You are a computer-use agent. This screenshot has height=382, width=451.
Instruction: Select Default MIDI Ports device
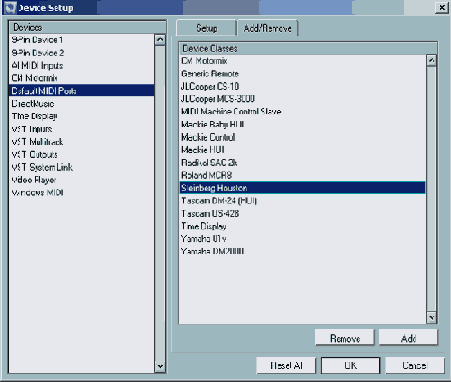[x=82, y=91]
